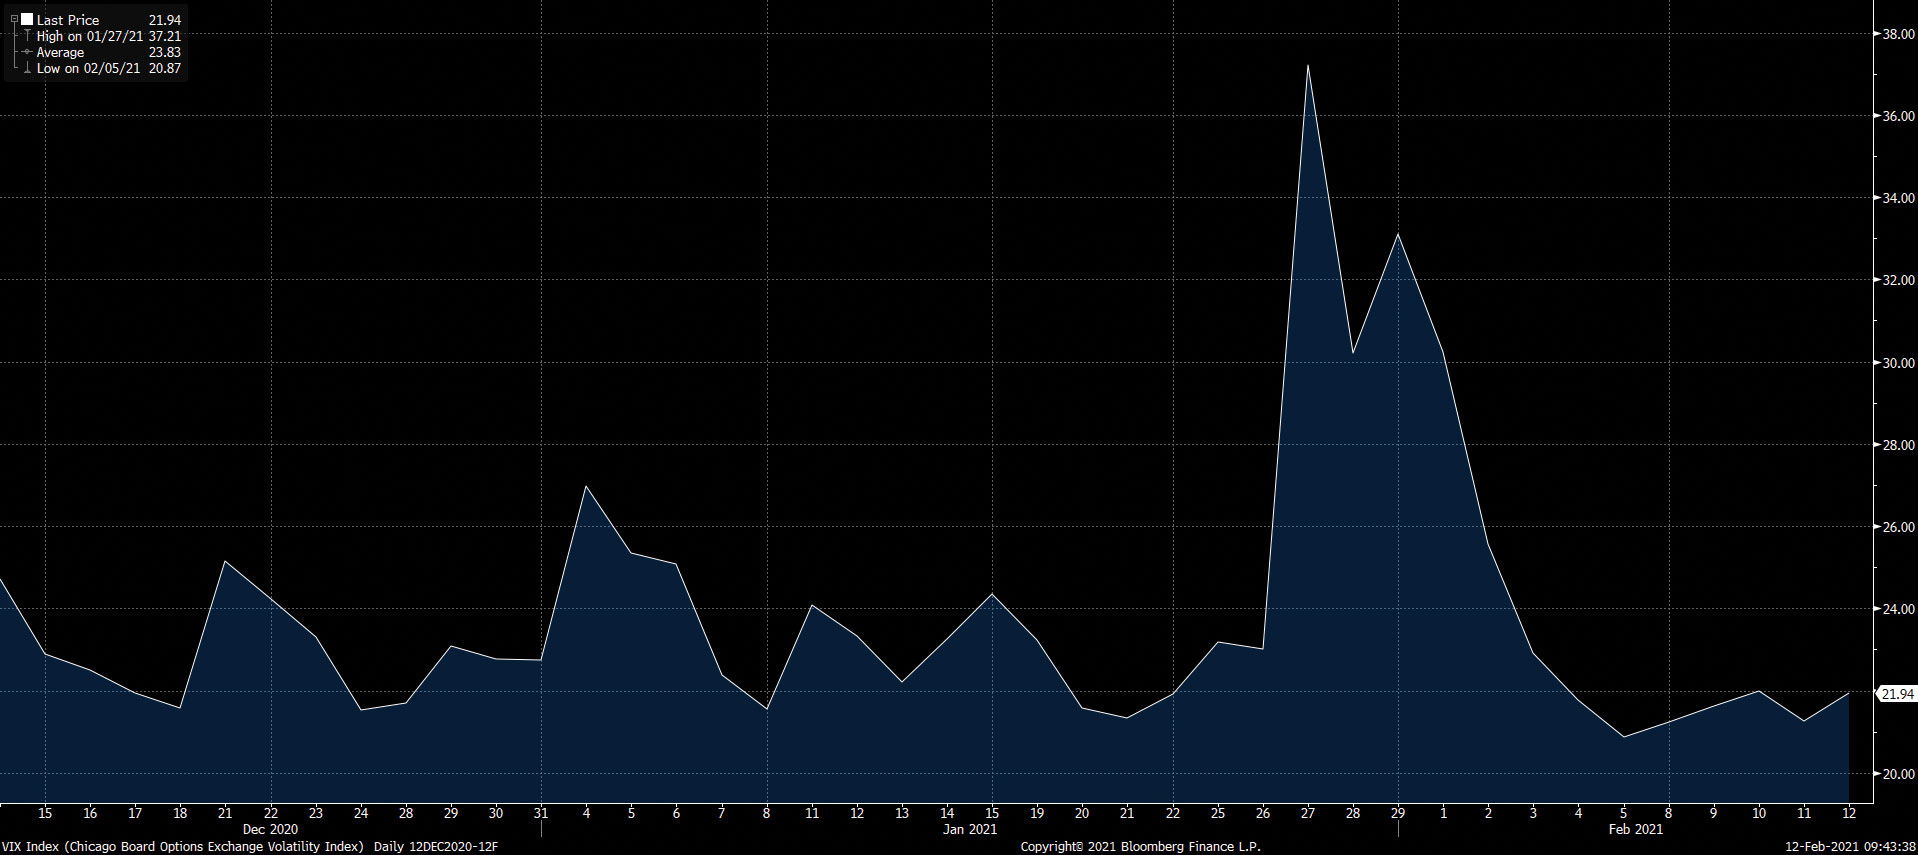This screenshot has height=855, width=1918.
Task: Click the x-axis date label 16
Action: (x=90, y=813)
